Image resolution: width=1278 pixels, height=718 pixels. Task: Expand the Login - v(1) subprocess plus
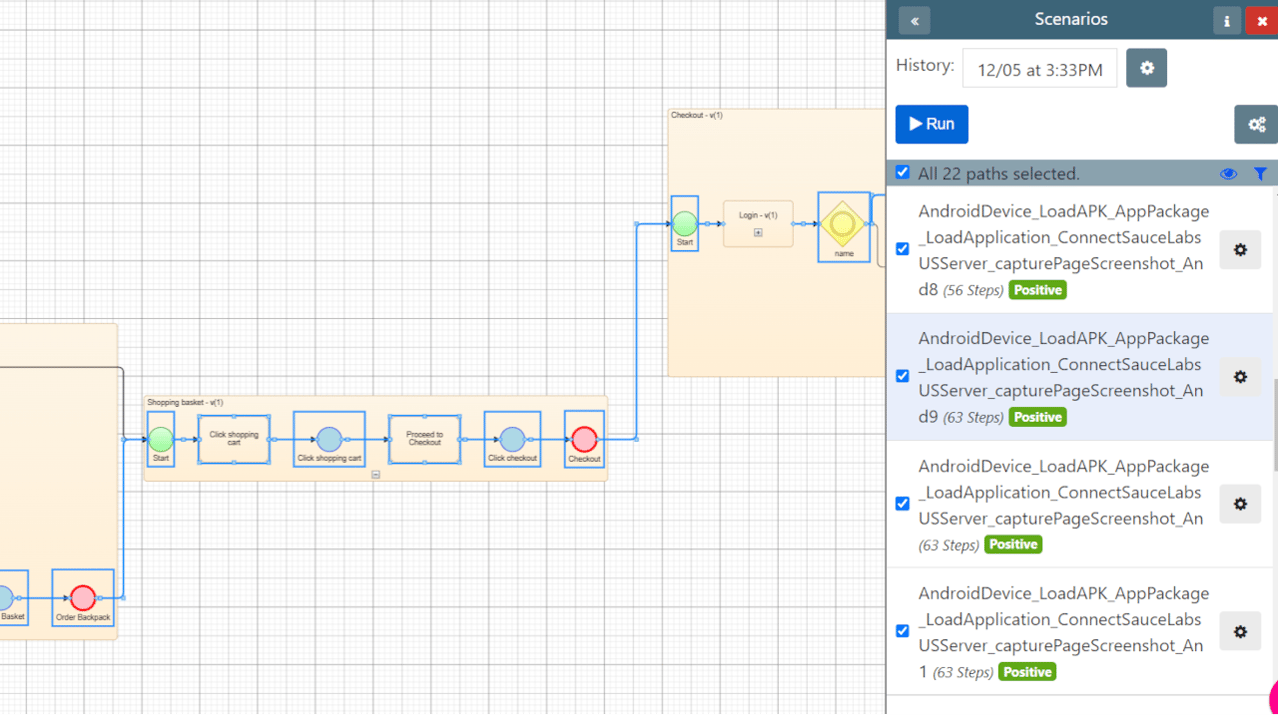758,233
